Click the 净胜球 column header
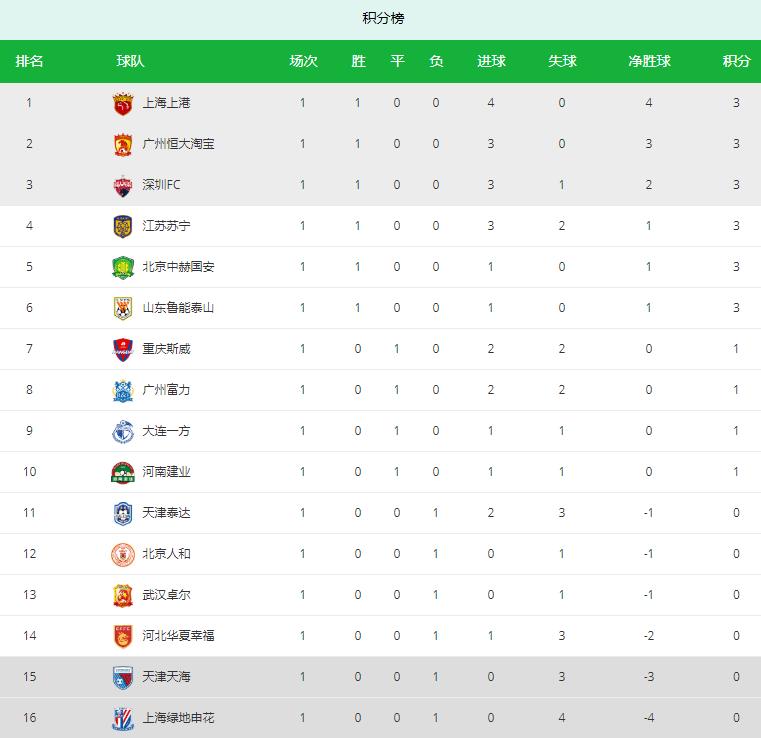The width and height of the screenshot is (761, 738). [649, 62]
